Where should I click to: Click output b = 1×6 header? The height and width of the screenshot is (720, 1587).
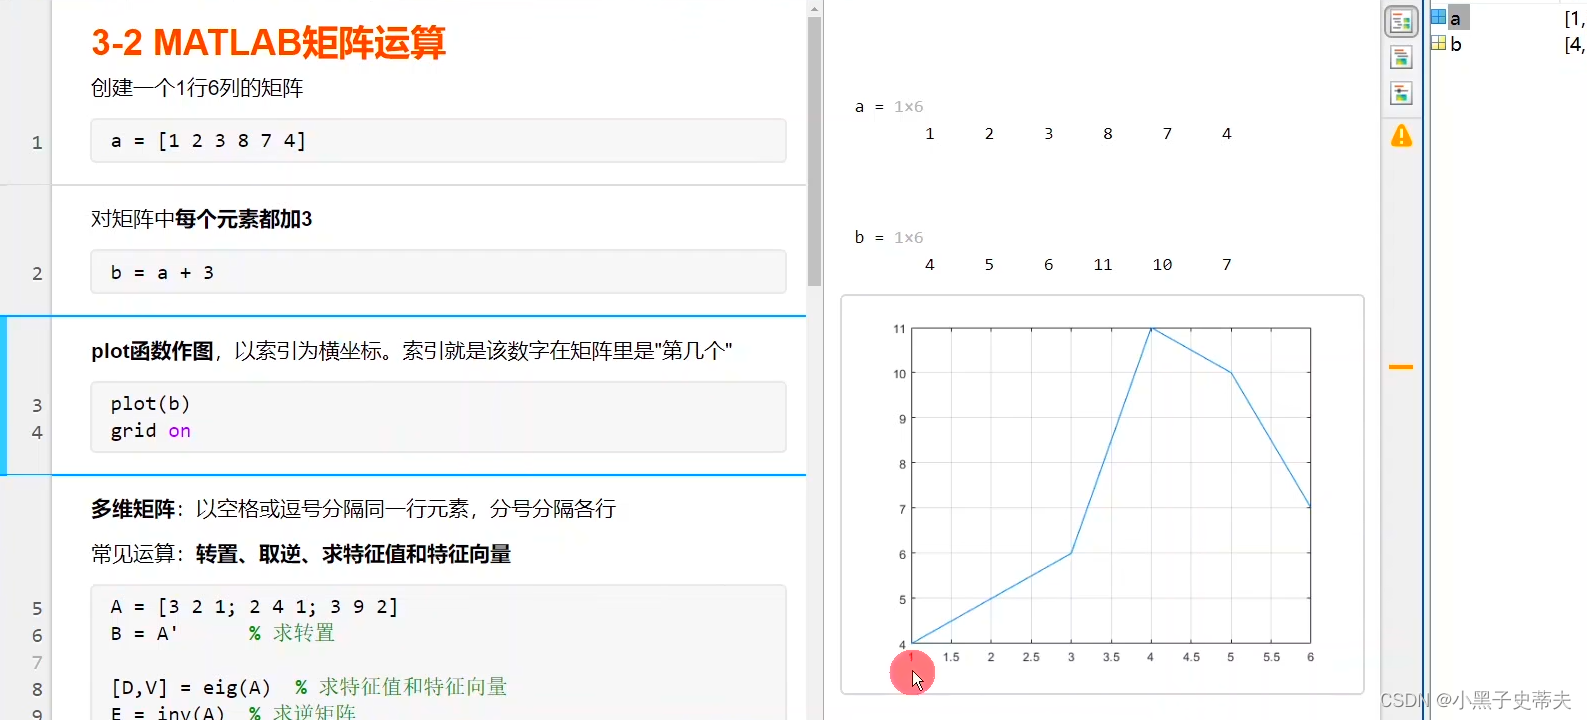888,237
